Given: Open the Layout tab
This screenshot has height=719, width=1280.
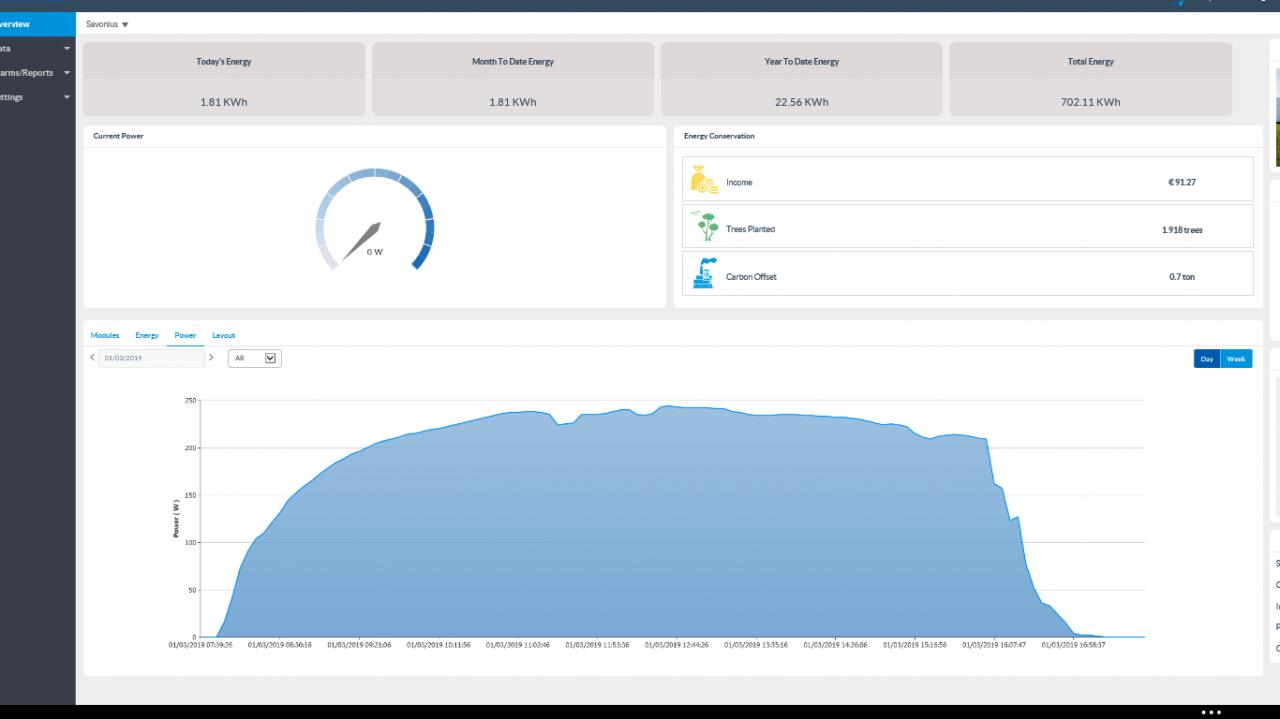Looking at the screenshot, I should coord(223,335).
